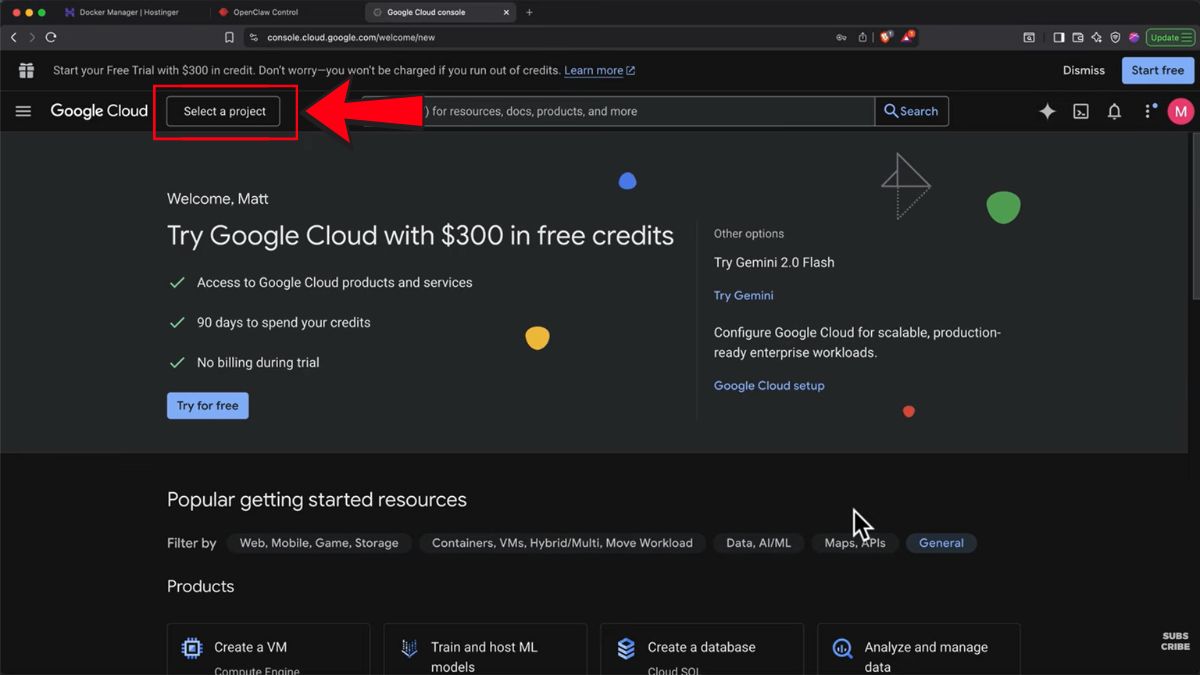Click the Brave Shields lion icon

click(885, 37)
